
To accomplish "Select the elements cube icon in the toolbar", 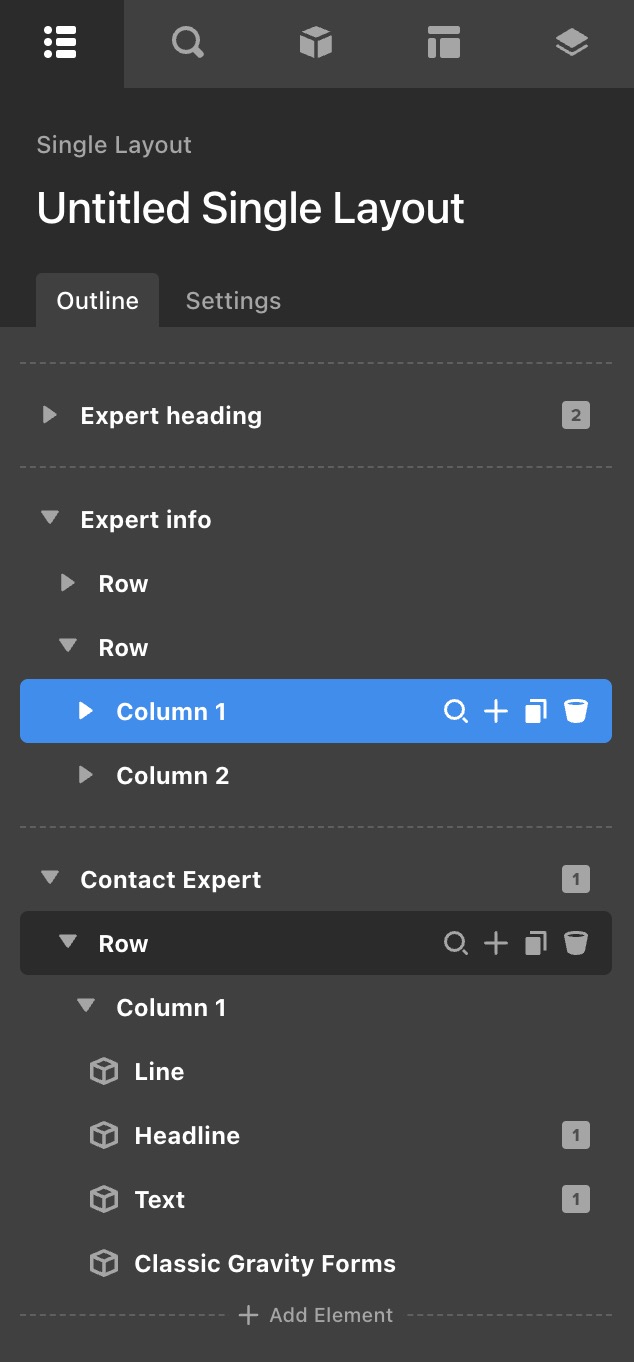I will [315, 43].
